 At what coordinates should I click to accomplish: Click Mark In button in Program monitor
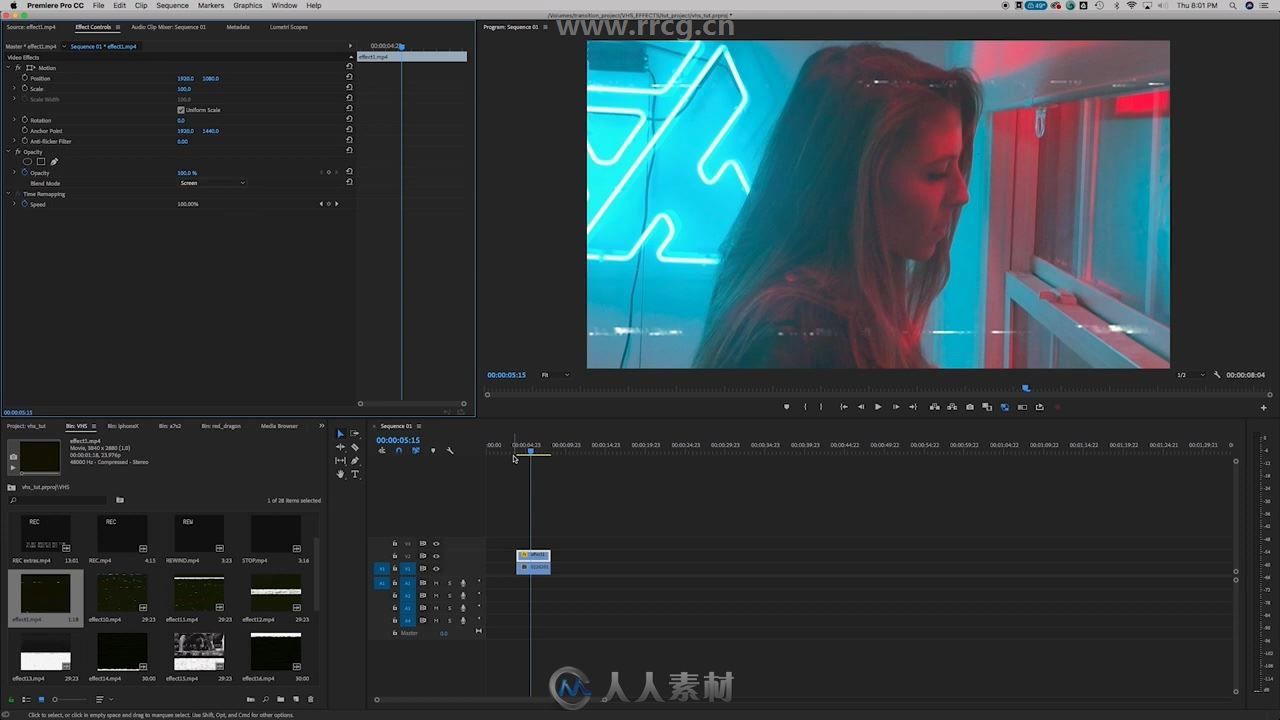tap(805, 407)
